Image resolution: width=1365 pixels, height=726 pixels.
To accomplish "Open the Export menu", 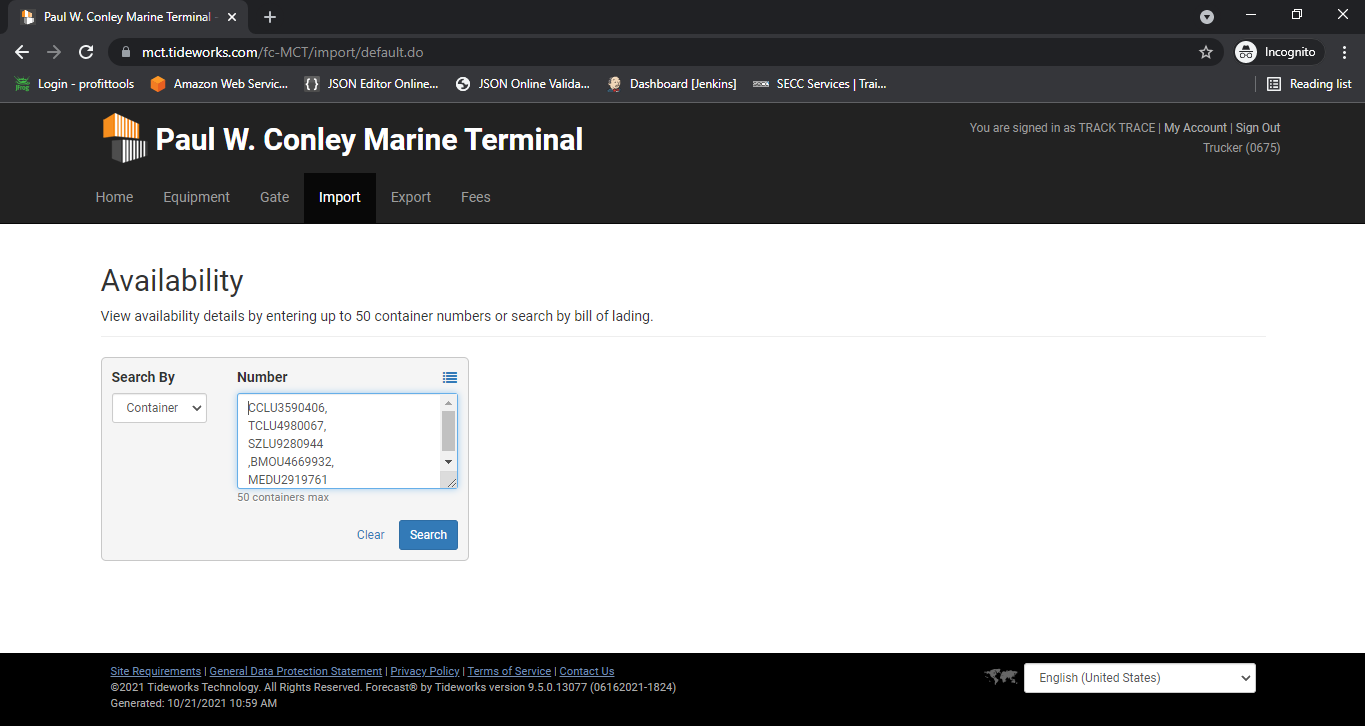I will click(411, 197).
